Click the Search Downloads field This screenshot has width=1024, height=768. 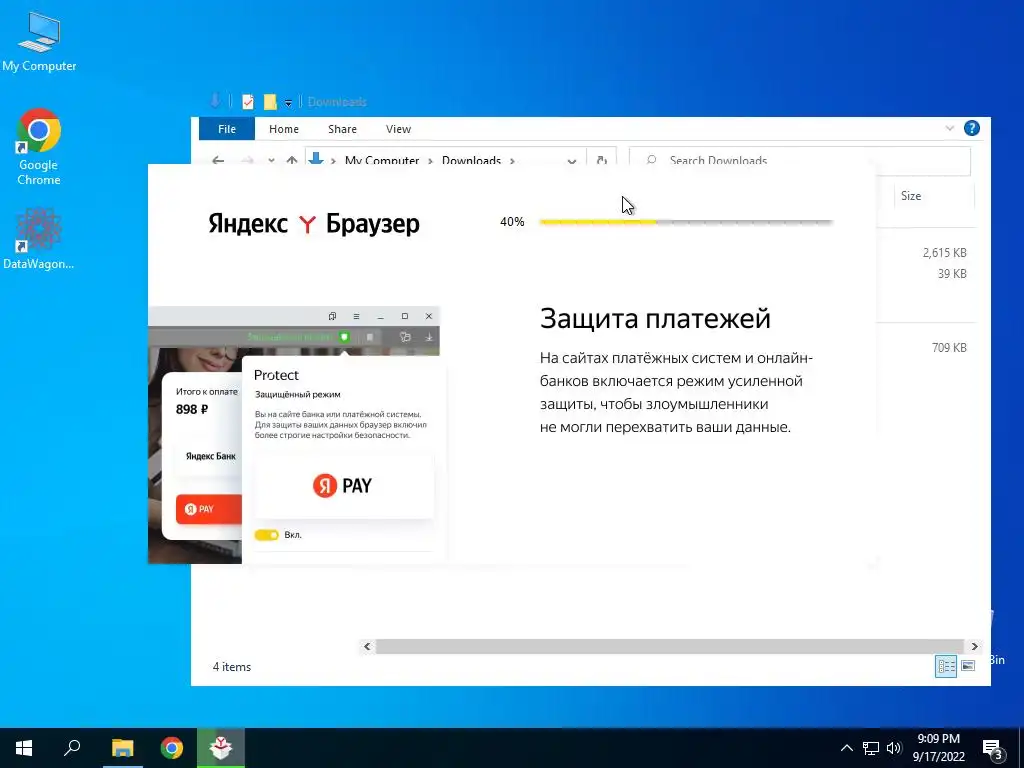point(800,160)
